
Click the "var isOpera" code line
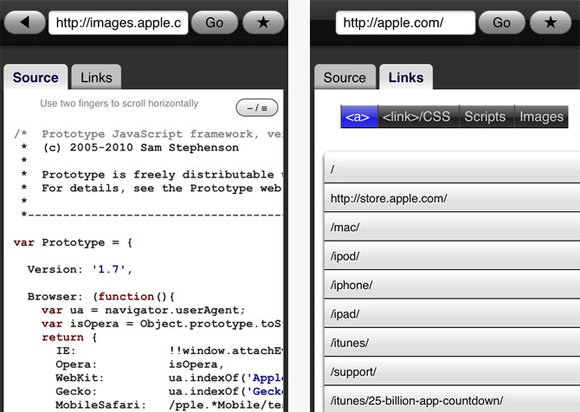pyautogui.click(x=162, y=324)
